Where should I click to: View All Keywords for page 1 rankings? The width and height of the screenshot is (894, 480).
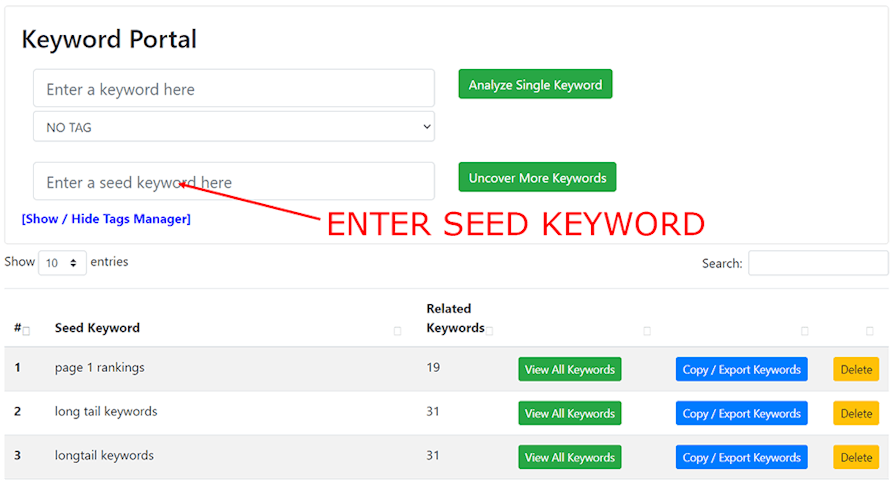tap(569, 369)
